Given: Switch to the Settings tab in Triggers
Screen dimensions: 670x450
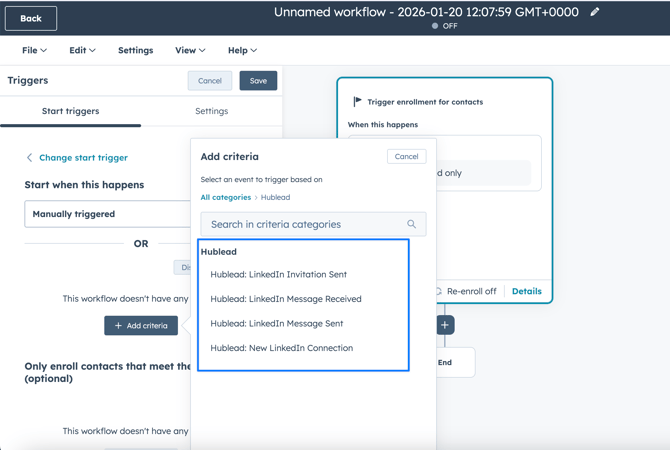Looking at the screenshot, I should pos(211,111).
